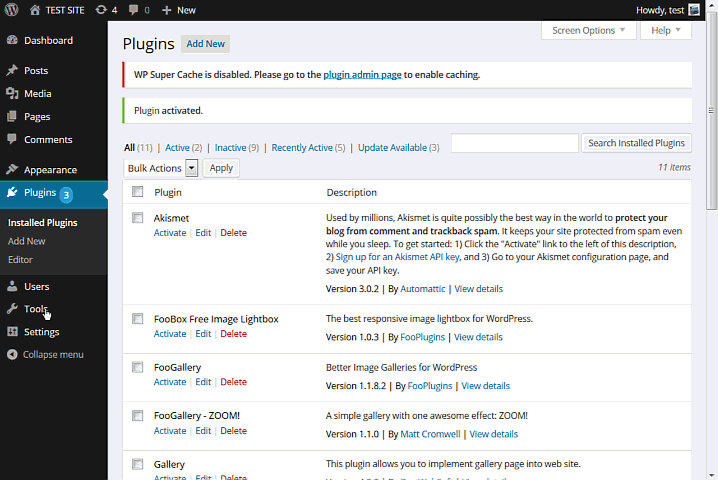The width and height of the screenshot is (718, 480).
Task: Click the Apply bulk action button
Action: (x=221, y=168)
